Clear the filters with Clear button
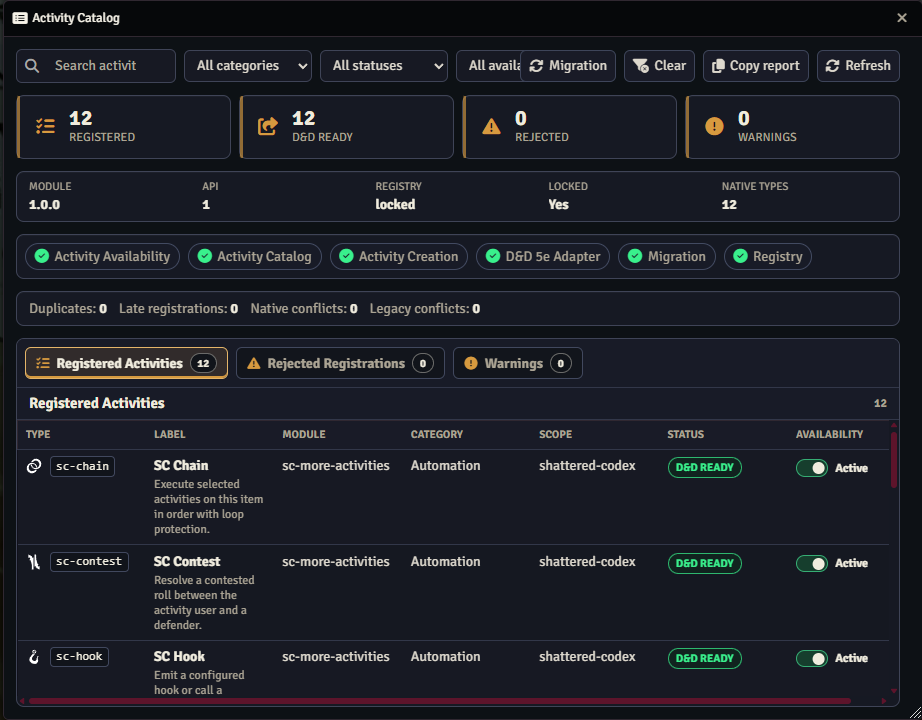Image resolution: width=922 pixels, height=720 pixels. click(x=659, y=66)
